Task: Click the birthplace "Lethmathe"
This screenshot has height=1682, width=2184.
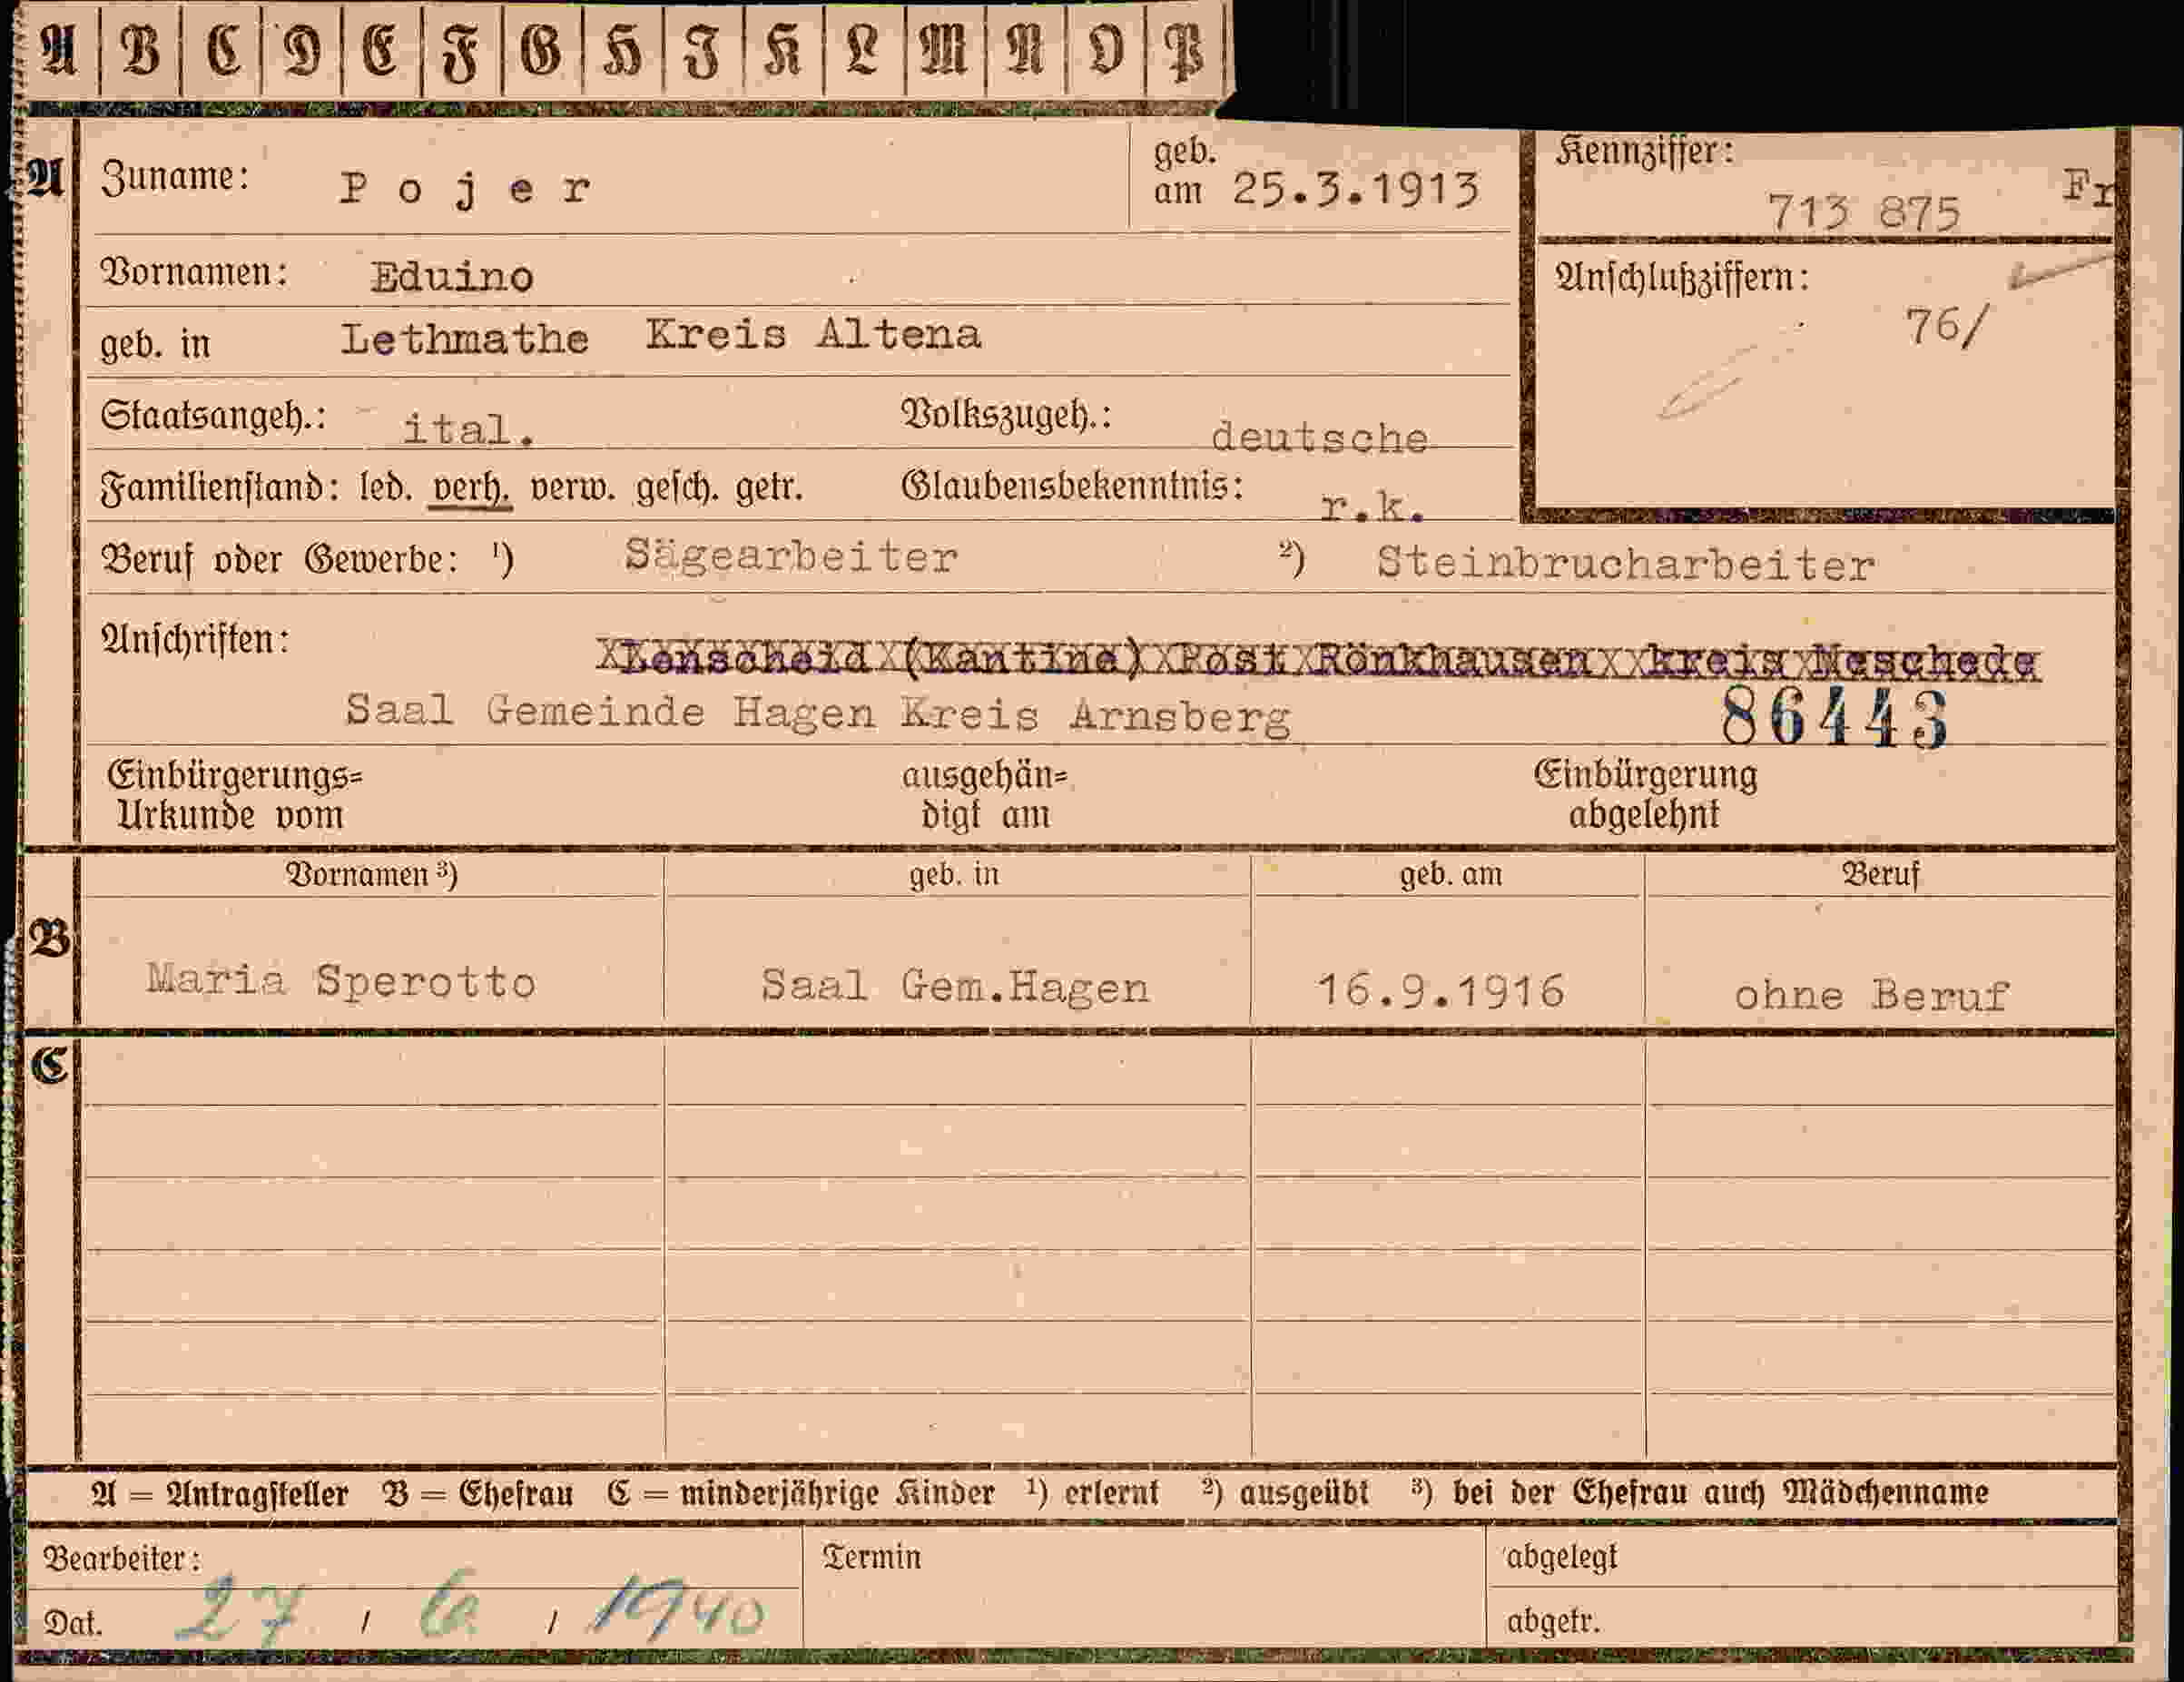Action: tap(465, 339)
